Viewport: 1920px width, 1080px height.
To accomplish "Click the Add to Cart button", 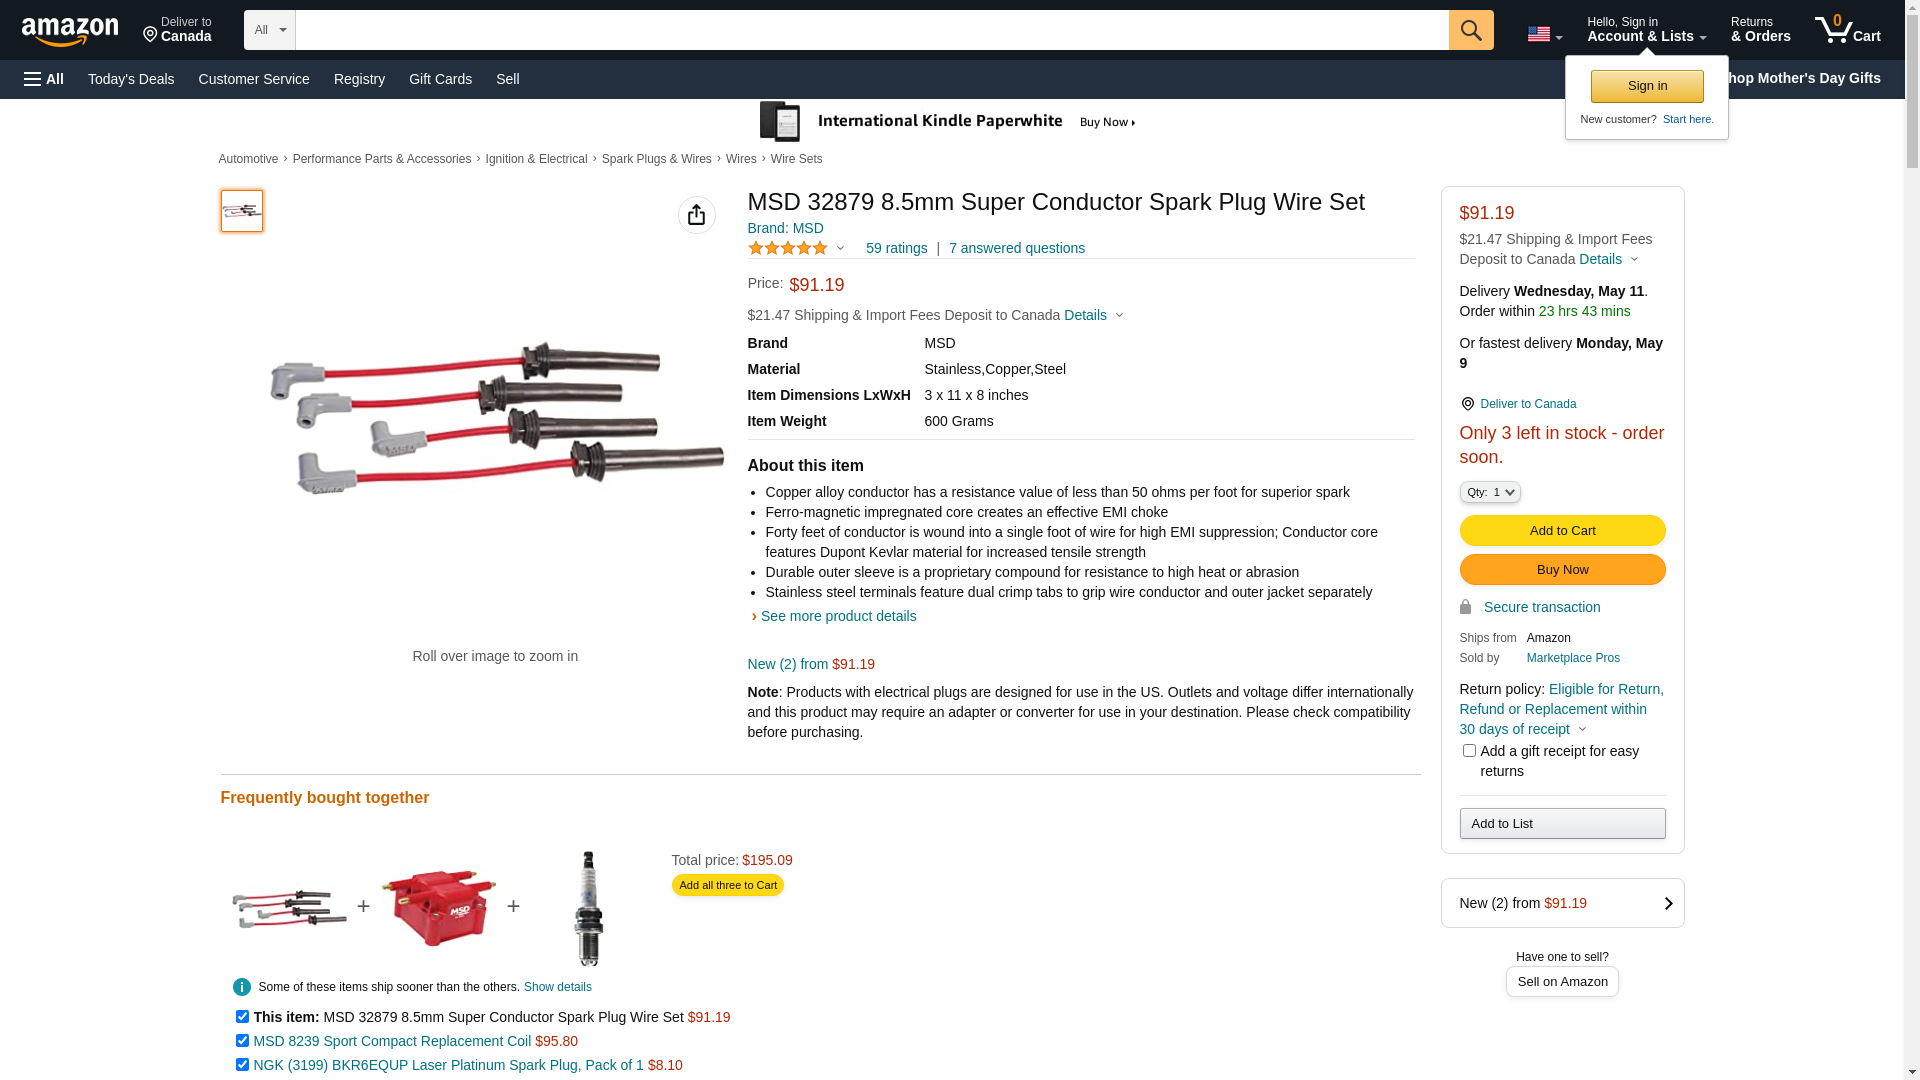I will (x=1562, y=531).
